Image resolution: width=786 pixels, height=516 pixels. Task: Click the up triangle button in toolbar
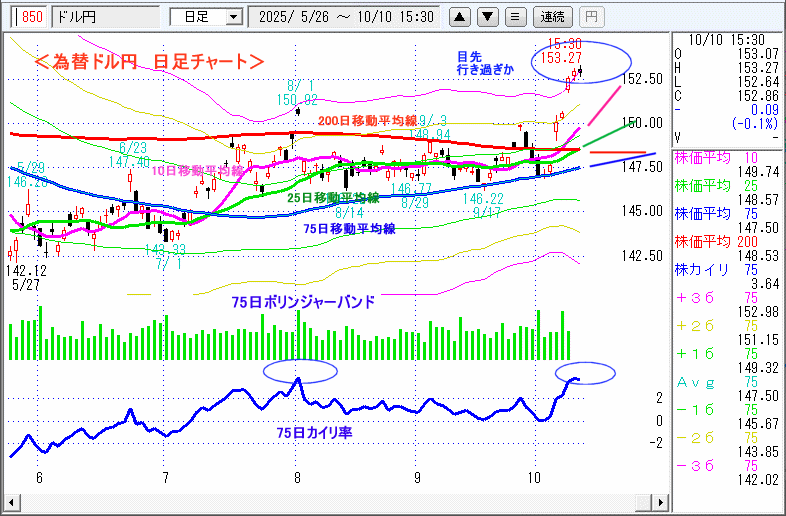461,17
